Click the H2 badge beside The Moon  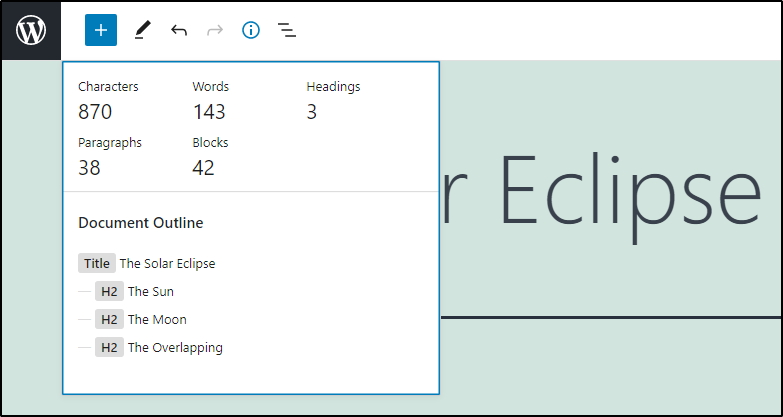coord(109,320)
